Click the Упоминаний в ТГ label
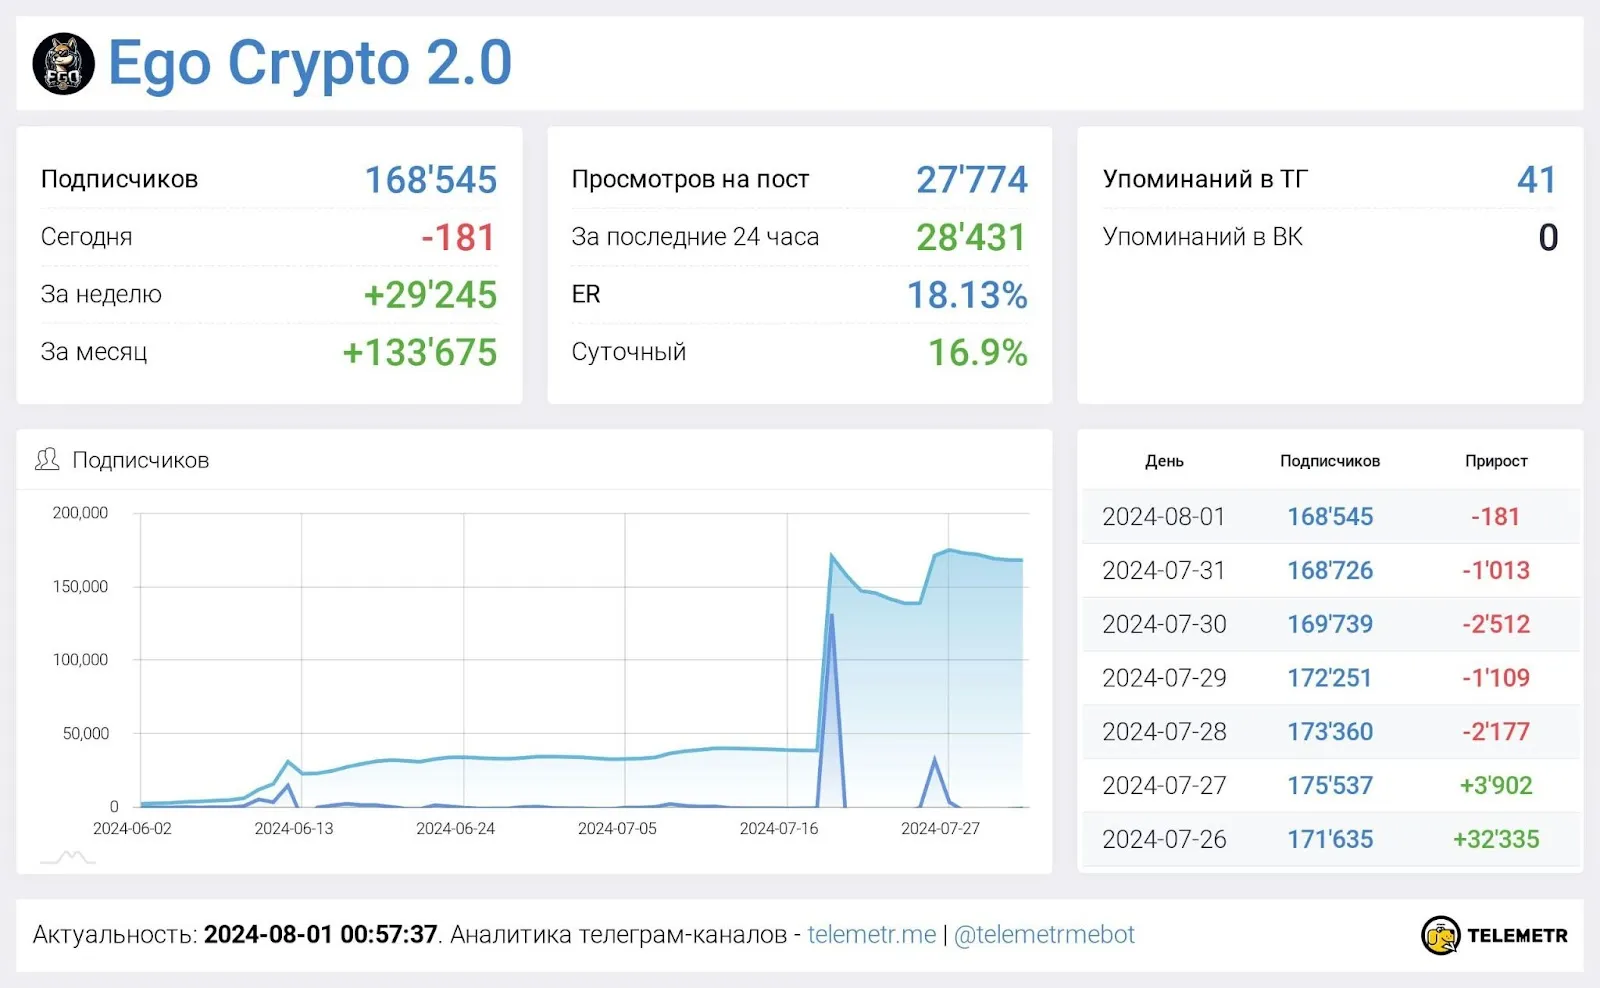This screenshot has width=1600, height=988. 1205,179
